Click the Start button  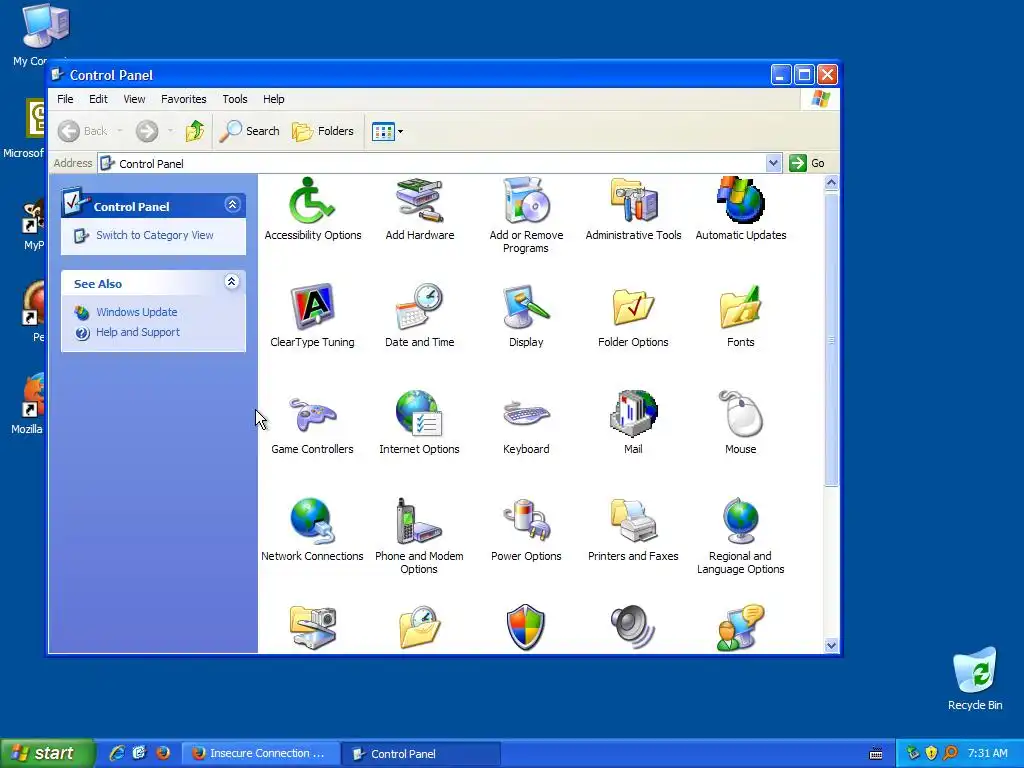pos(46,753)
